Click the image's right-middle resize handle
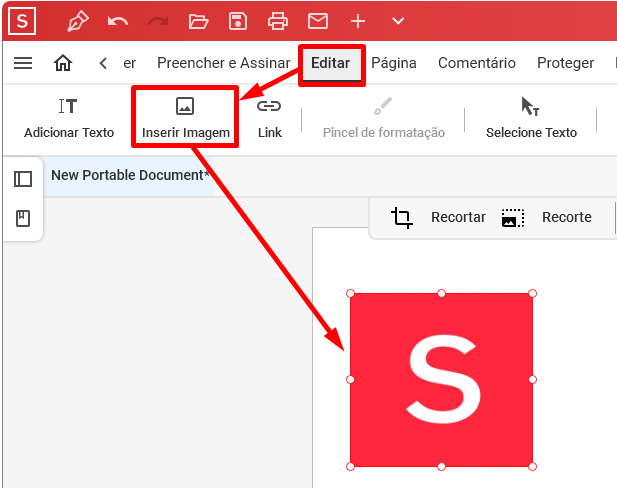 coord(532,379)
